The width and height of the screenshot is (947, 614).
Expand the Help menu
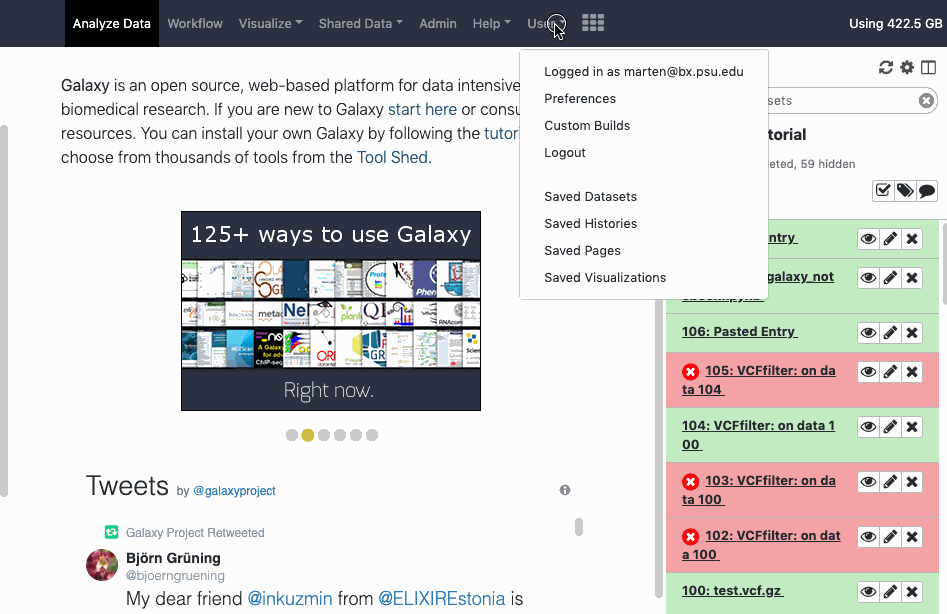tap(491, 23)
